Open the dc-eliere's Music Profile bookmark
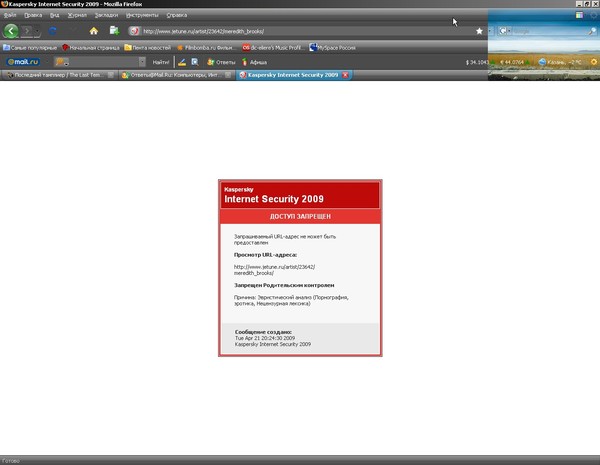Screen dimensions: 600x465 point(273,48)
